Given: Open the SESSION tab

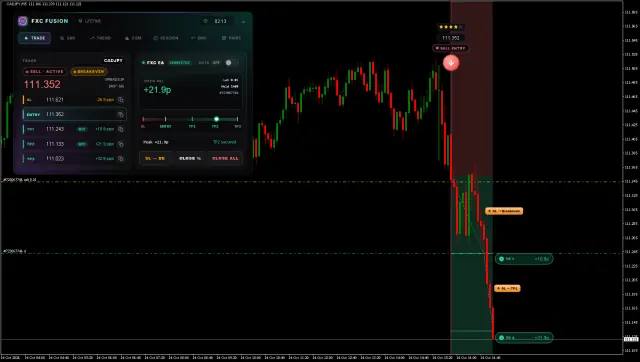Looking at the screenshot, I should tap(166, 38).
